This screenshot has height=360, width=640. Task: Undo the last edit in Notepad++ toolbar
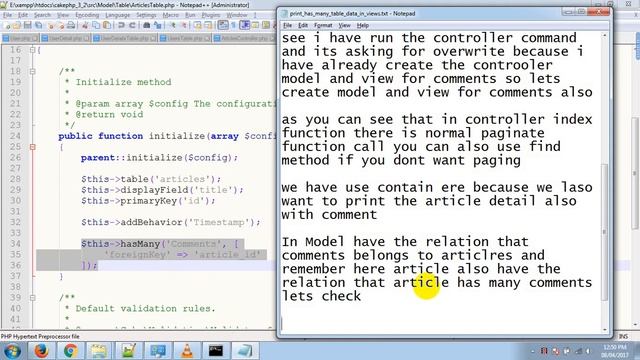pos(121,26)
